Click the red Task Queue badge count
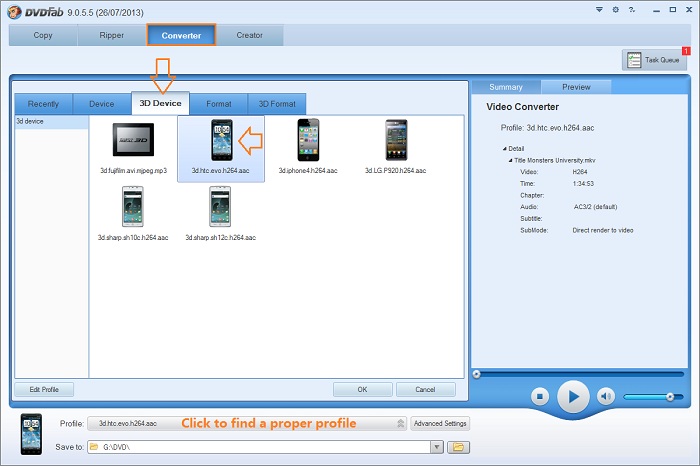This screenshot has height=466, width=700. pos(686,51)
